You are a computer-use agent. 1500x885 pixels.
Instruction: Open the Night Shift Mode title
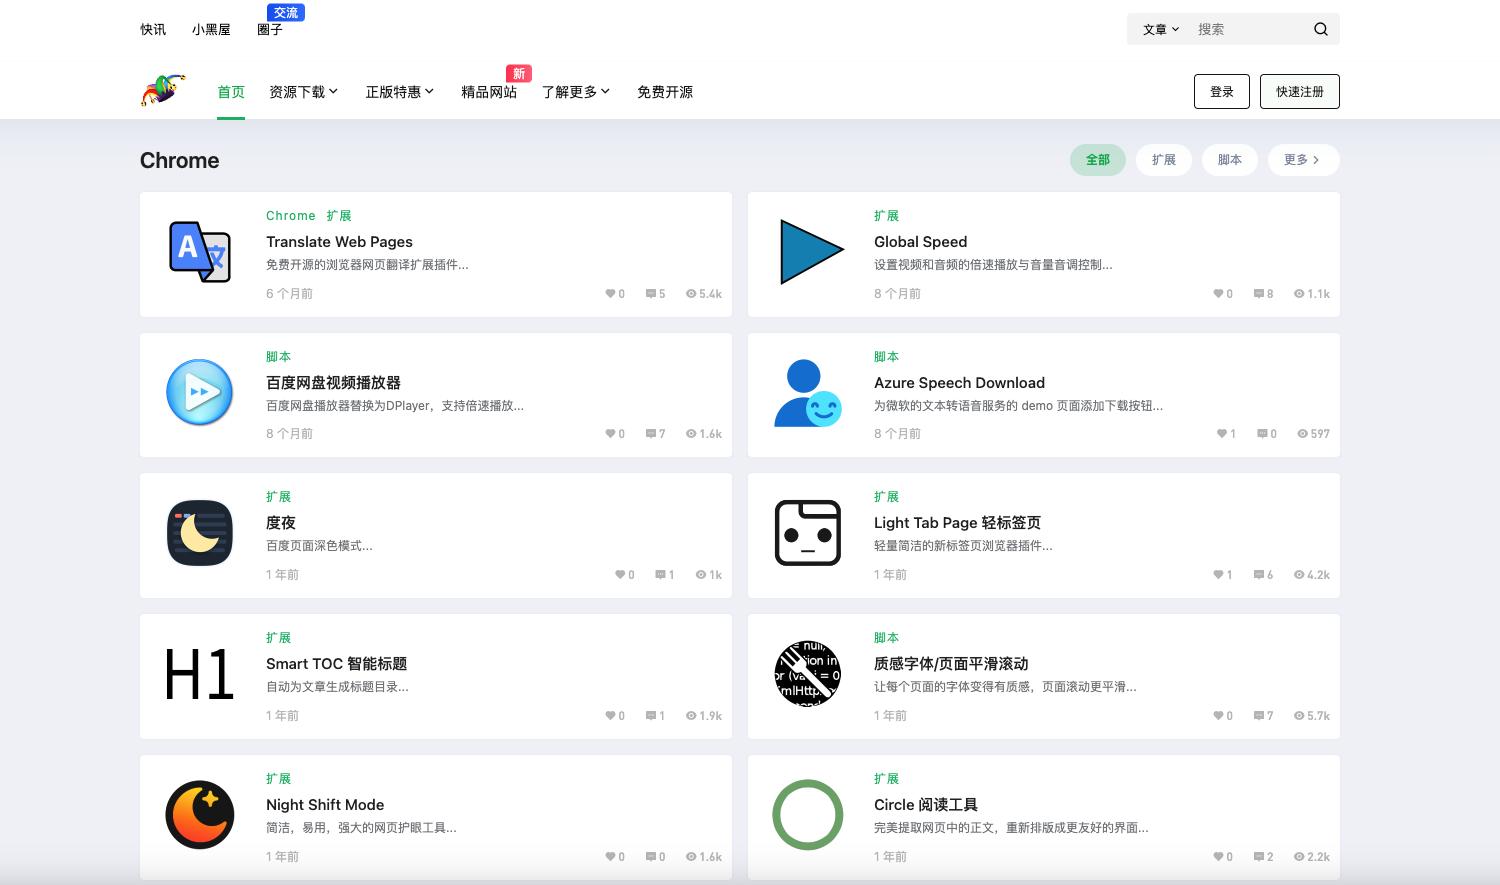(325, 805)
